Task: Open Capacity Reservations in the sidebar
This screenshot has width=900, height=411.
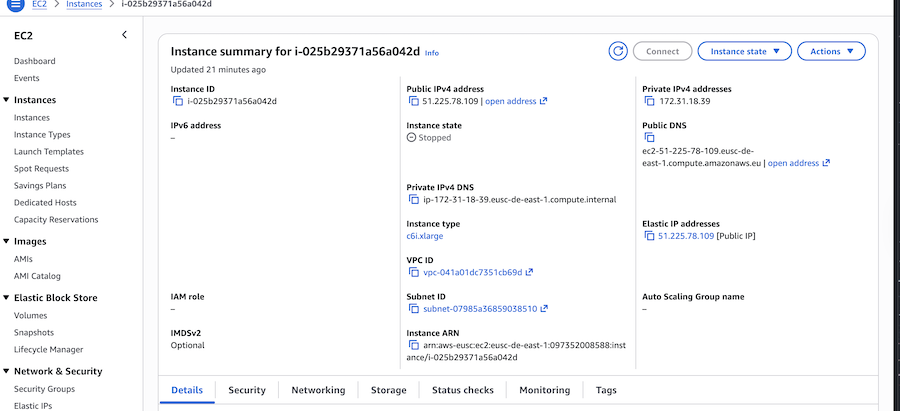Action: click(x=56, y=219)
